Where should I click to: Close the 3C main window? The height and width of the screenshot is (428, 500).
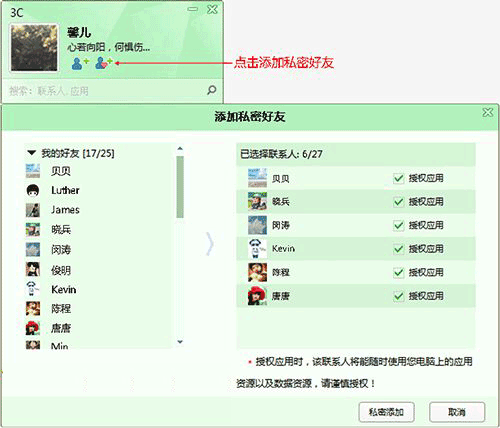(x=212, y=9)
